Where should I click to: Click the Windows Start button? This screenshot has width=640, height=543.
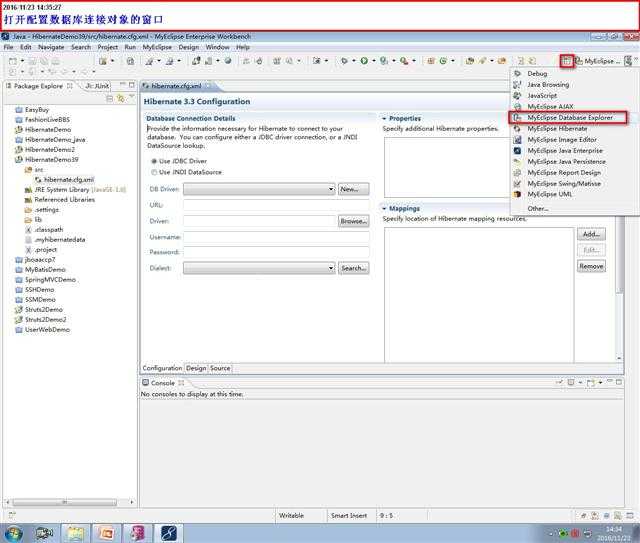(14, 533)
